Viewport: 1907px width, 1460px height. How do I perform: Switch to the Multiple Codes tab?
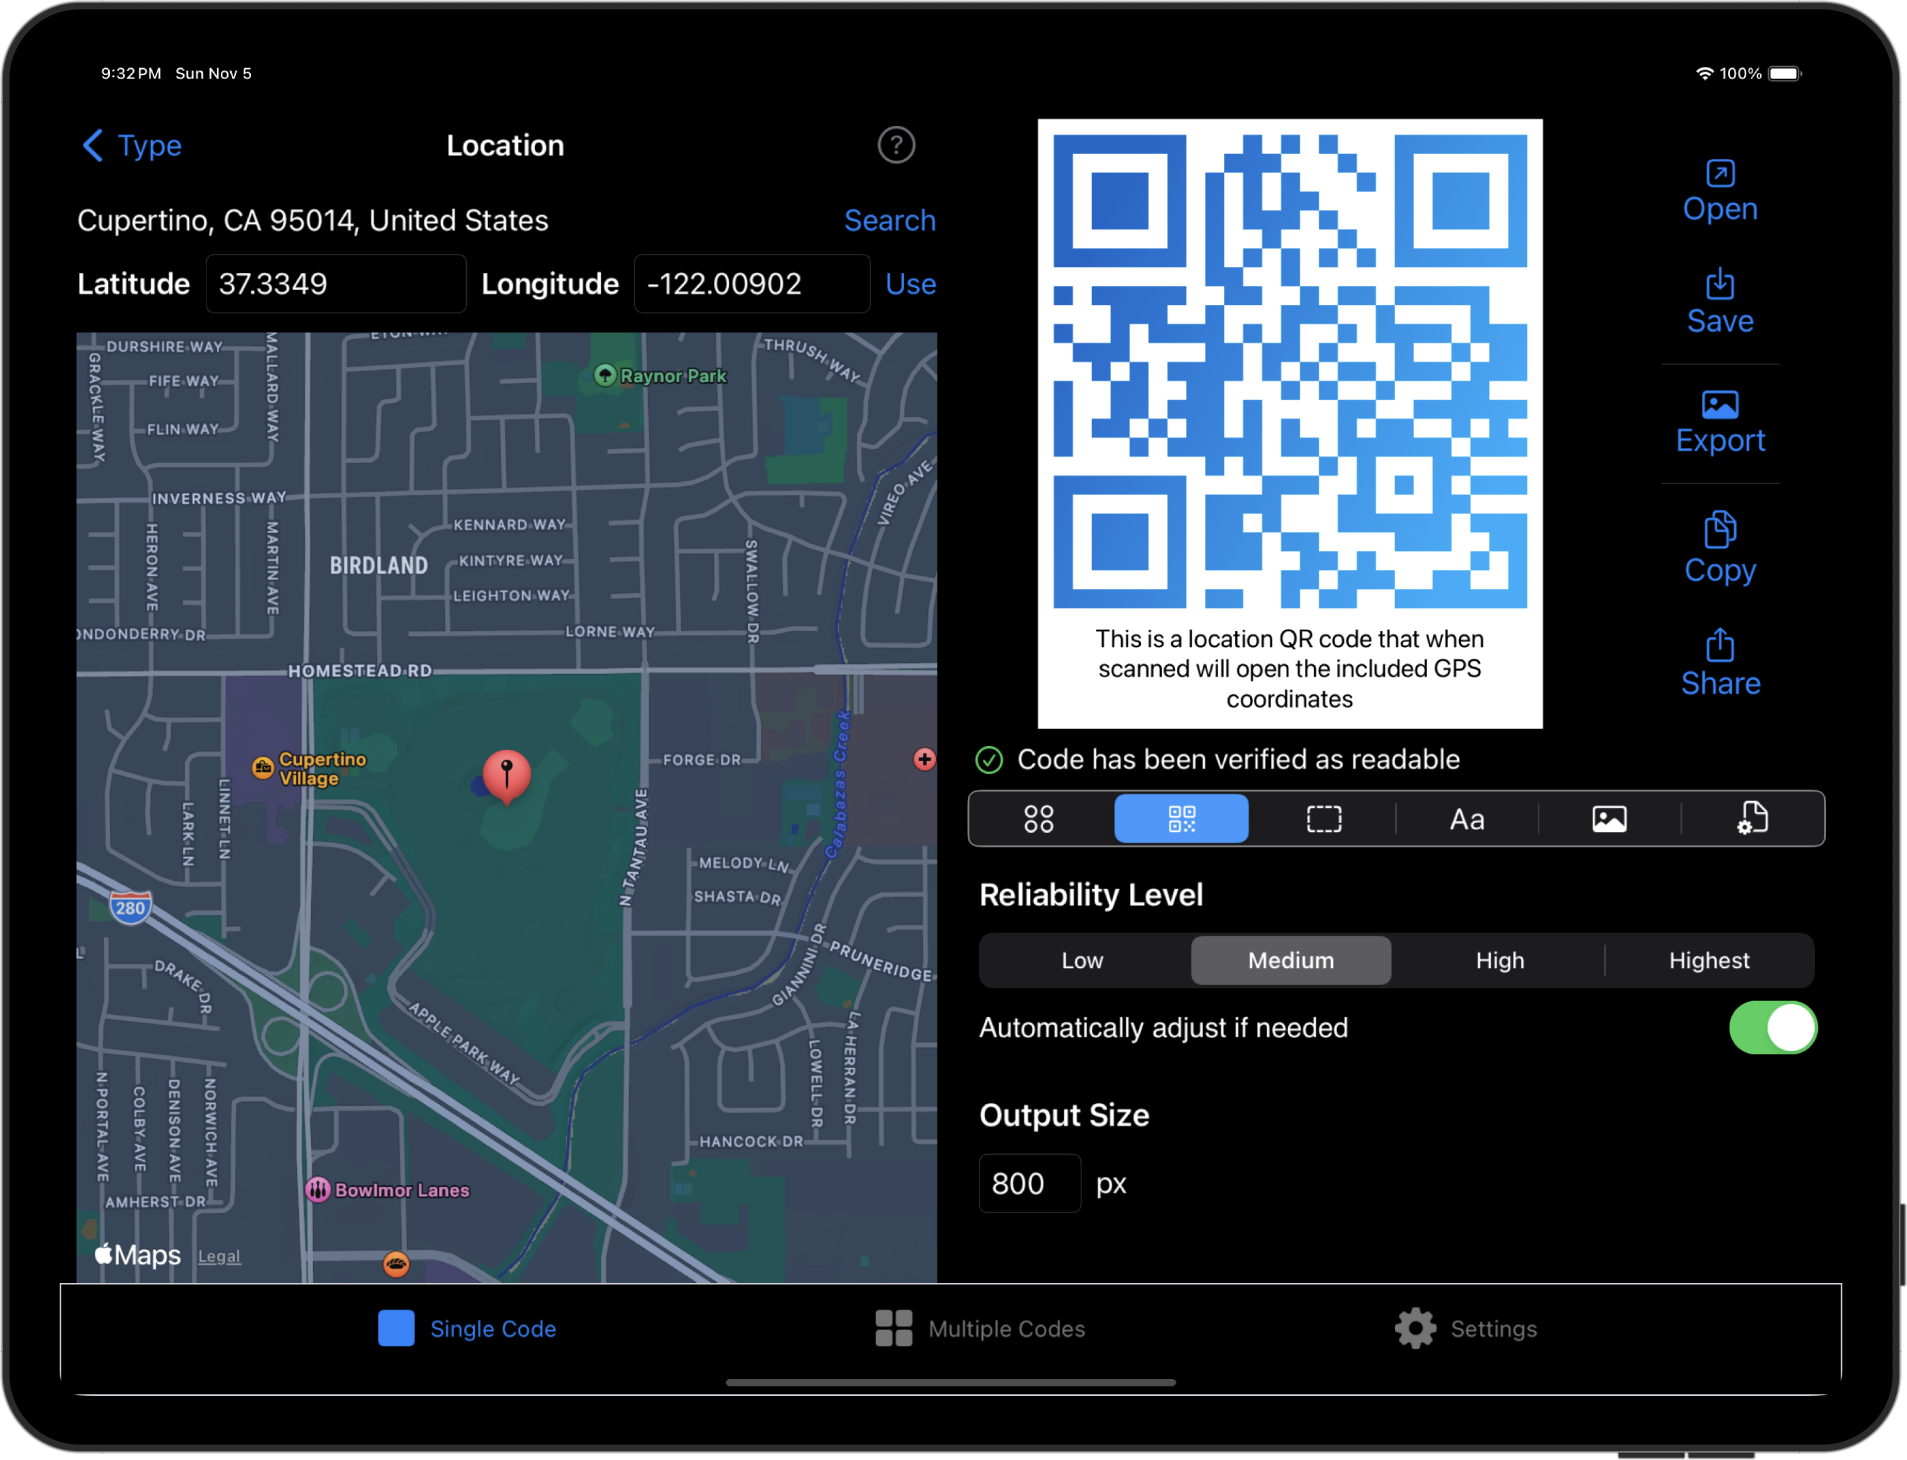pos(980,1328)
